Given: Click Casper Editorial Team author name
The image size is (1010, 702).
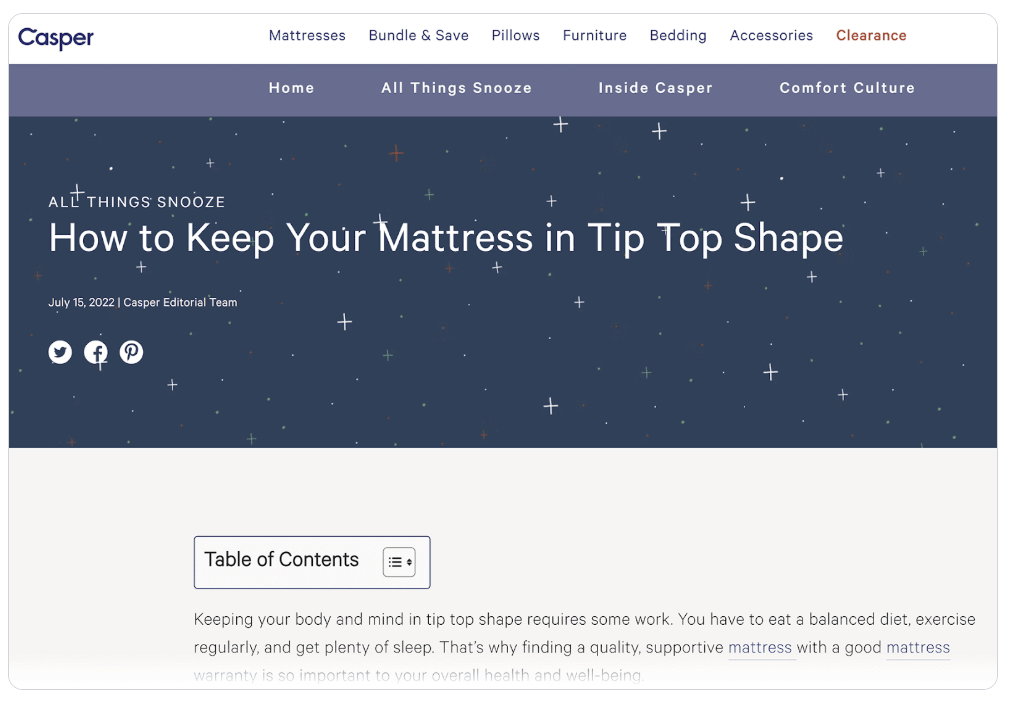Looking at the screenshot, I should pyautogui.click(x=180, y=302).
